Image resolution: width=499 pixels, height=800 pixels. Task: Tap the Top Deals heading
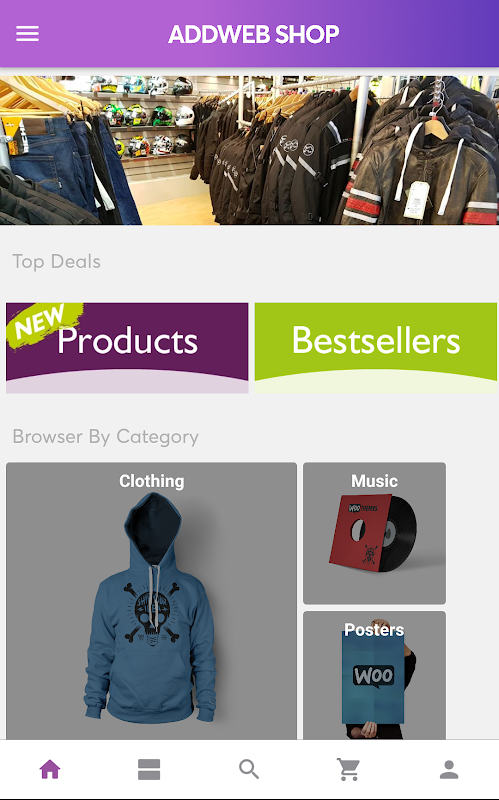point(57,262)
